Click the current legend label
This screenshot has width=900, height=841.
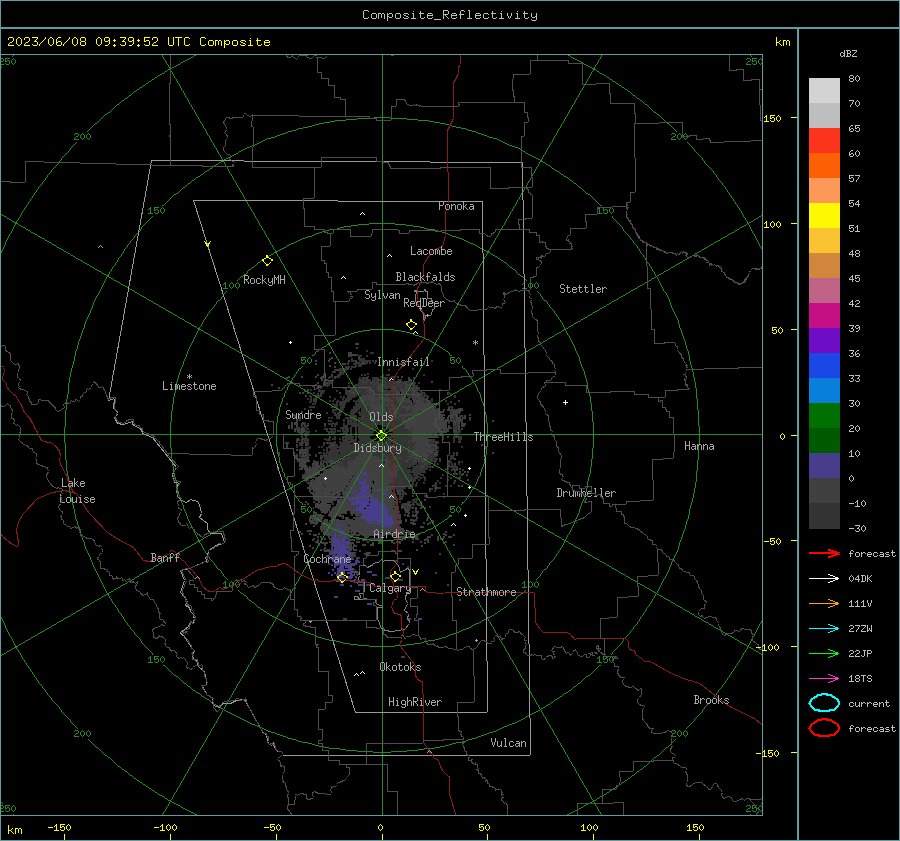(869, 704)
